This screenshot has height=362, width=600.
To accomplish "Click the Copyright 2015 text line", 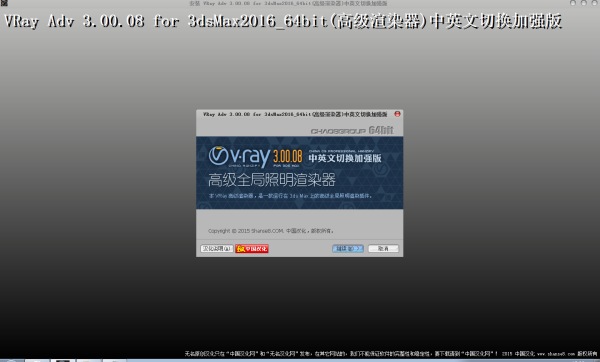I will 271,231.
